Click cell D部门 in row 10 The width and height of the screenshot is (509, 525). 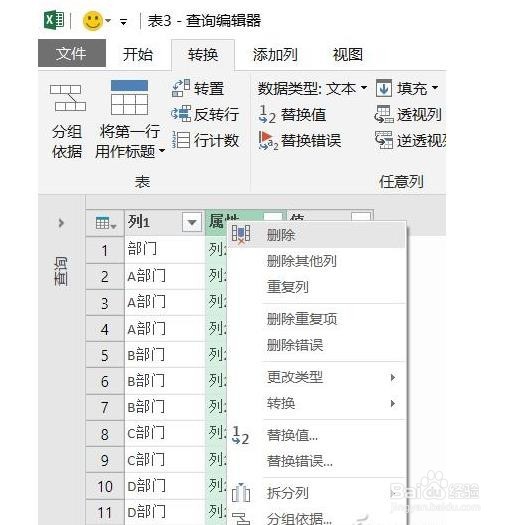coord(164,486)
